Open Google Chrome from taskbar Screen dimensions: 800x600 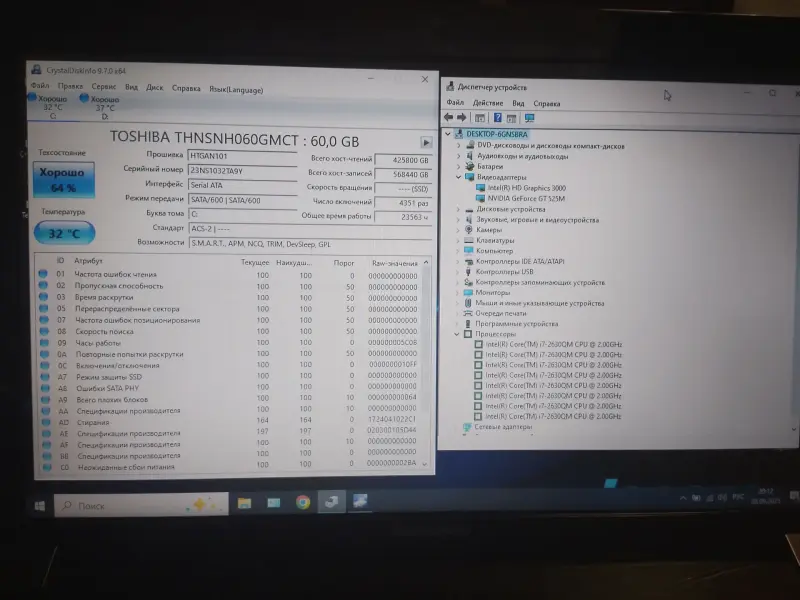point(303,503)
